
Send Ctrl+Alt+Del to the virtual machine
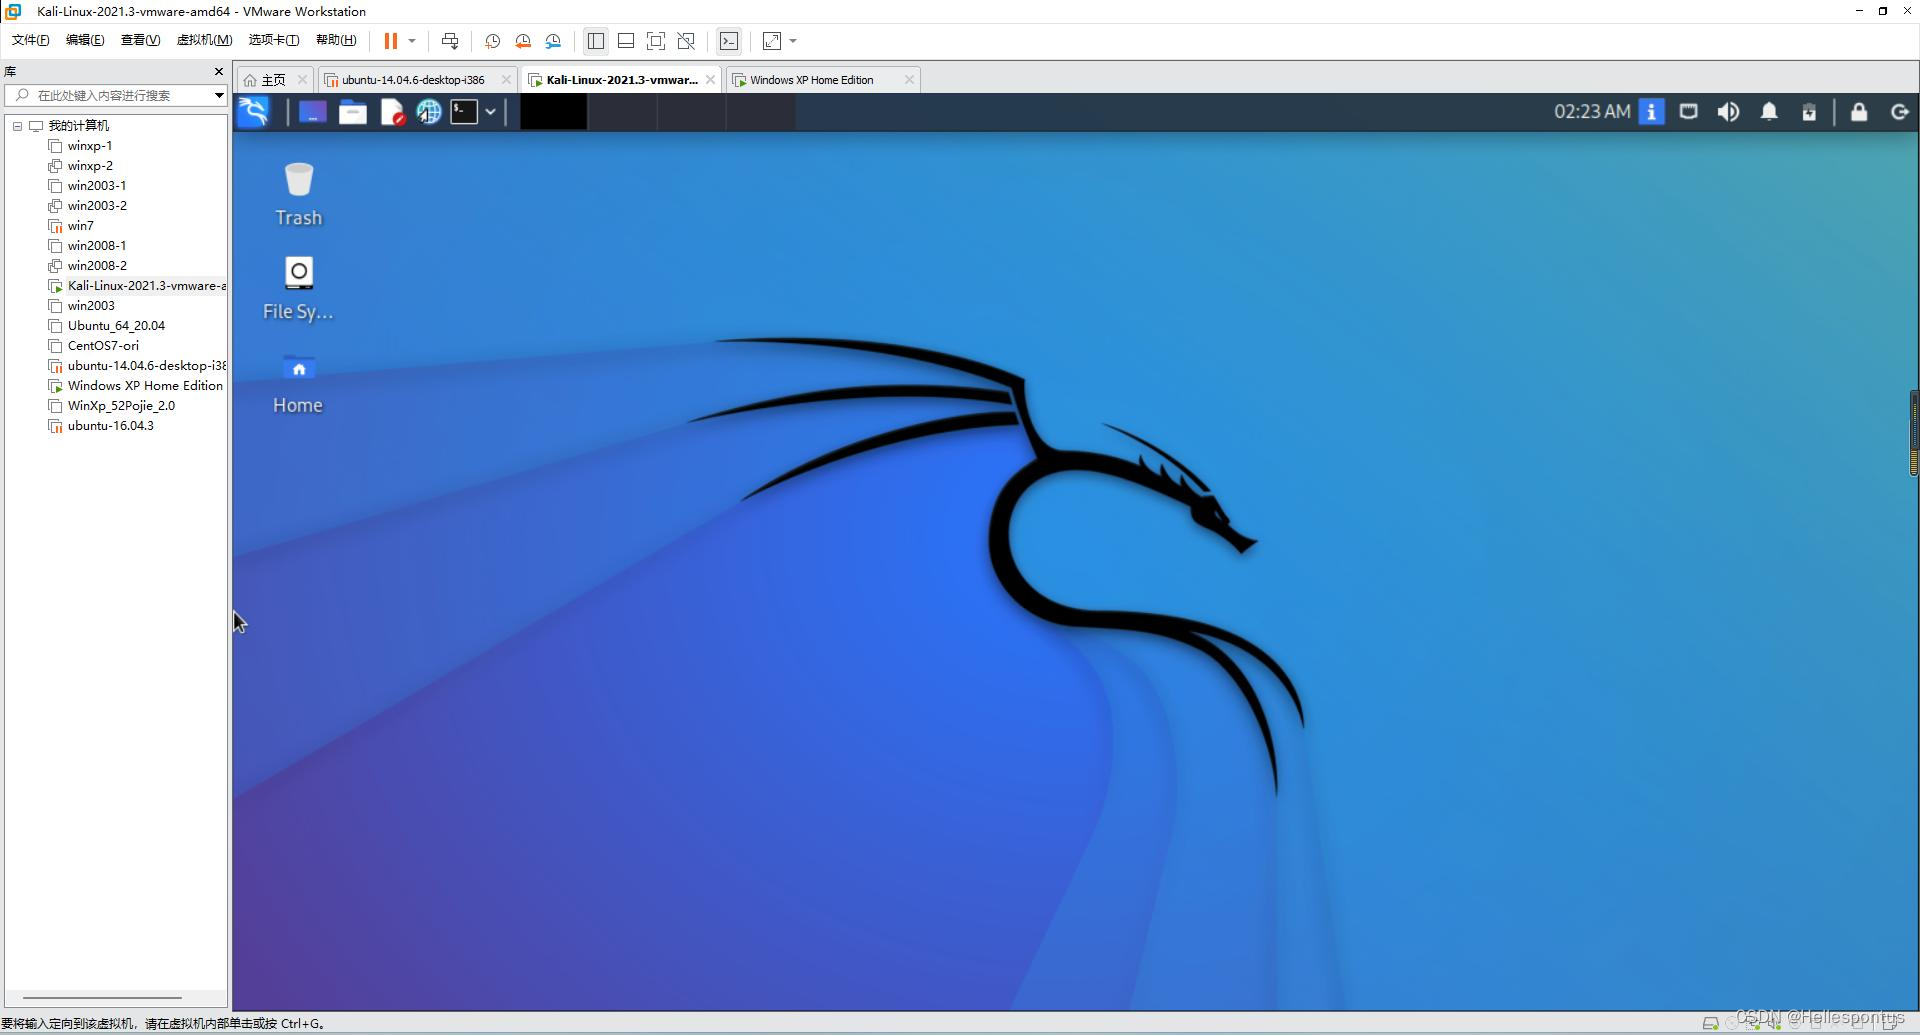click(450, 41)
